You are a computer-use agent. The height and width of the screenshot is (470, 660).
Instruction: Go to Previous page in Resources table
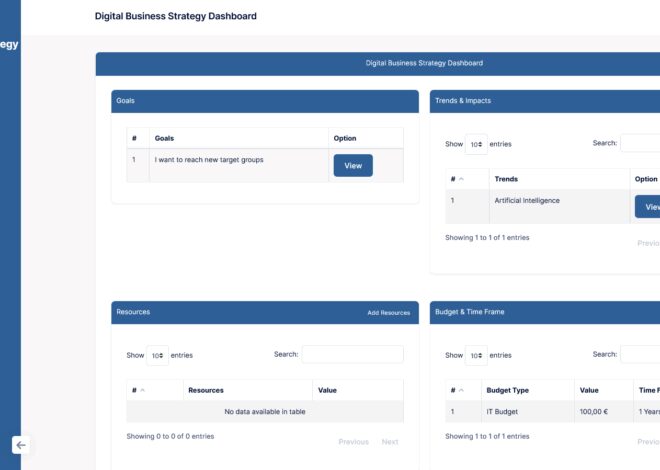pyautogui.click(x=353, y=442)
